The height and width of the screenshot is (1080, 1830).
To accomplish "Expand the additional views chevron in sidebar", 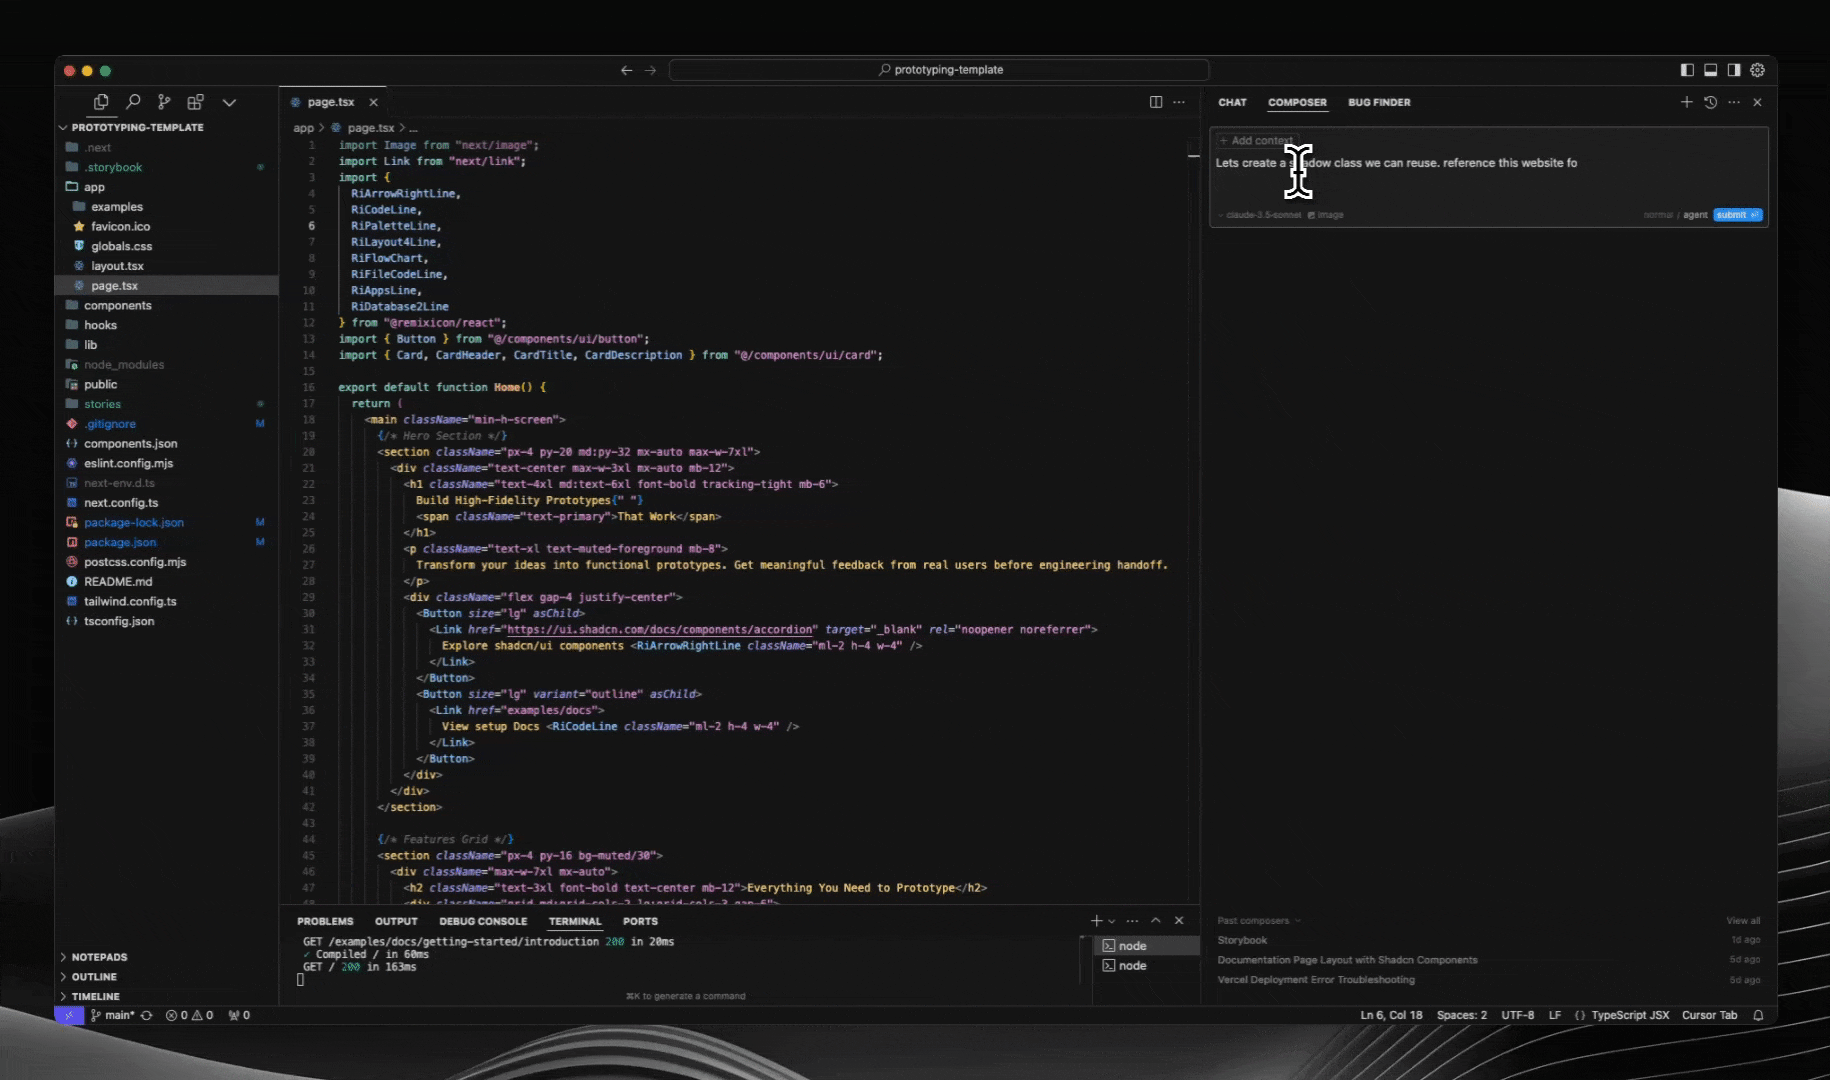I will [229, 102].
